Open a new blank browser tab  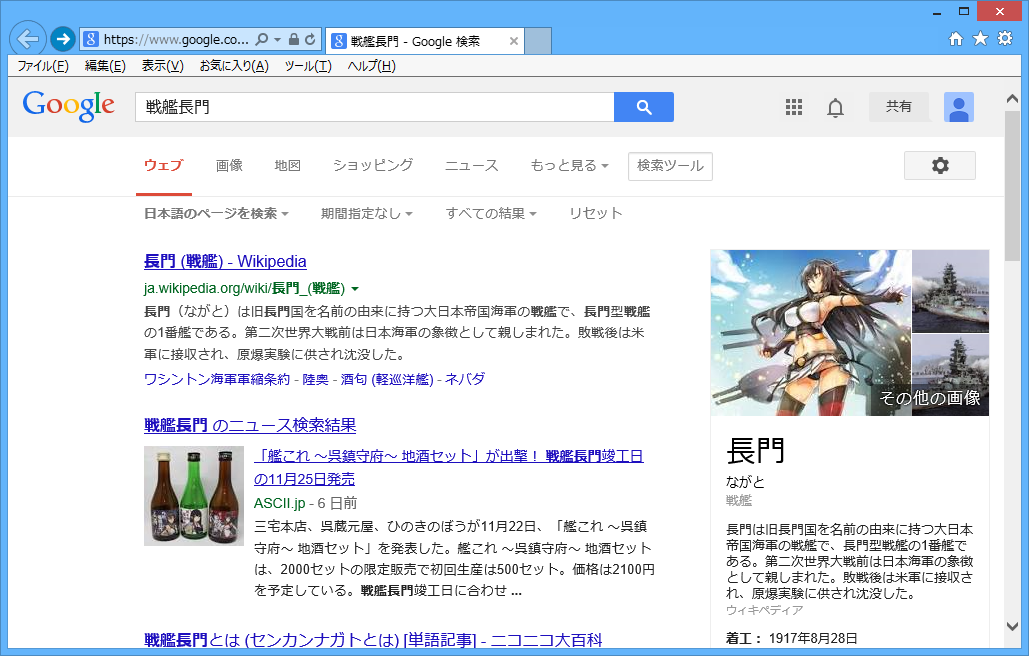538,41
